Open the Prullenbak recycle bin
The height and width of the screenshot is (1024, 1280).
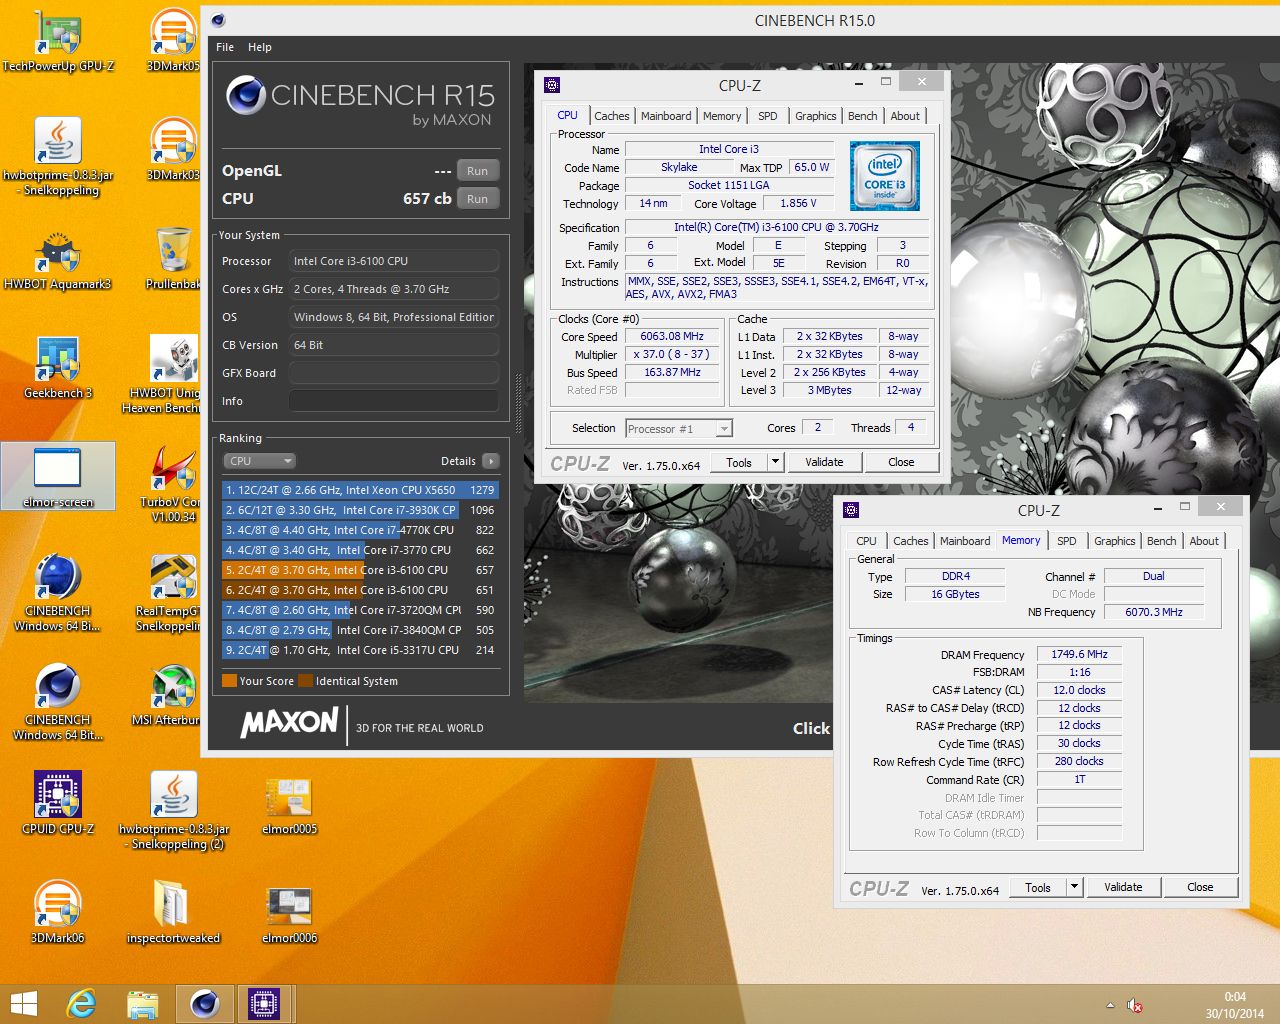(x=173, y=258)
